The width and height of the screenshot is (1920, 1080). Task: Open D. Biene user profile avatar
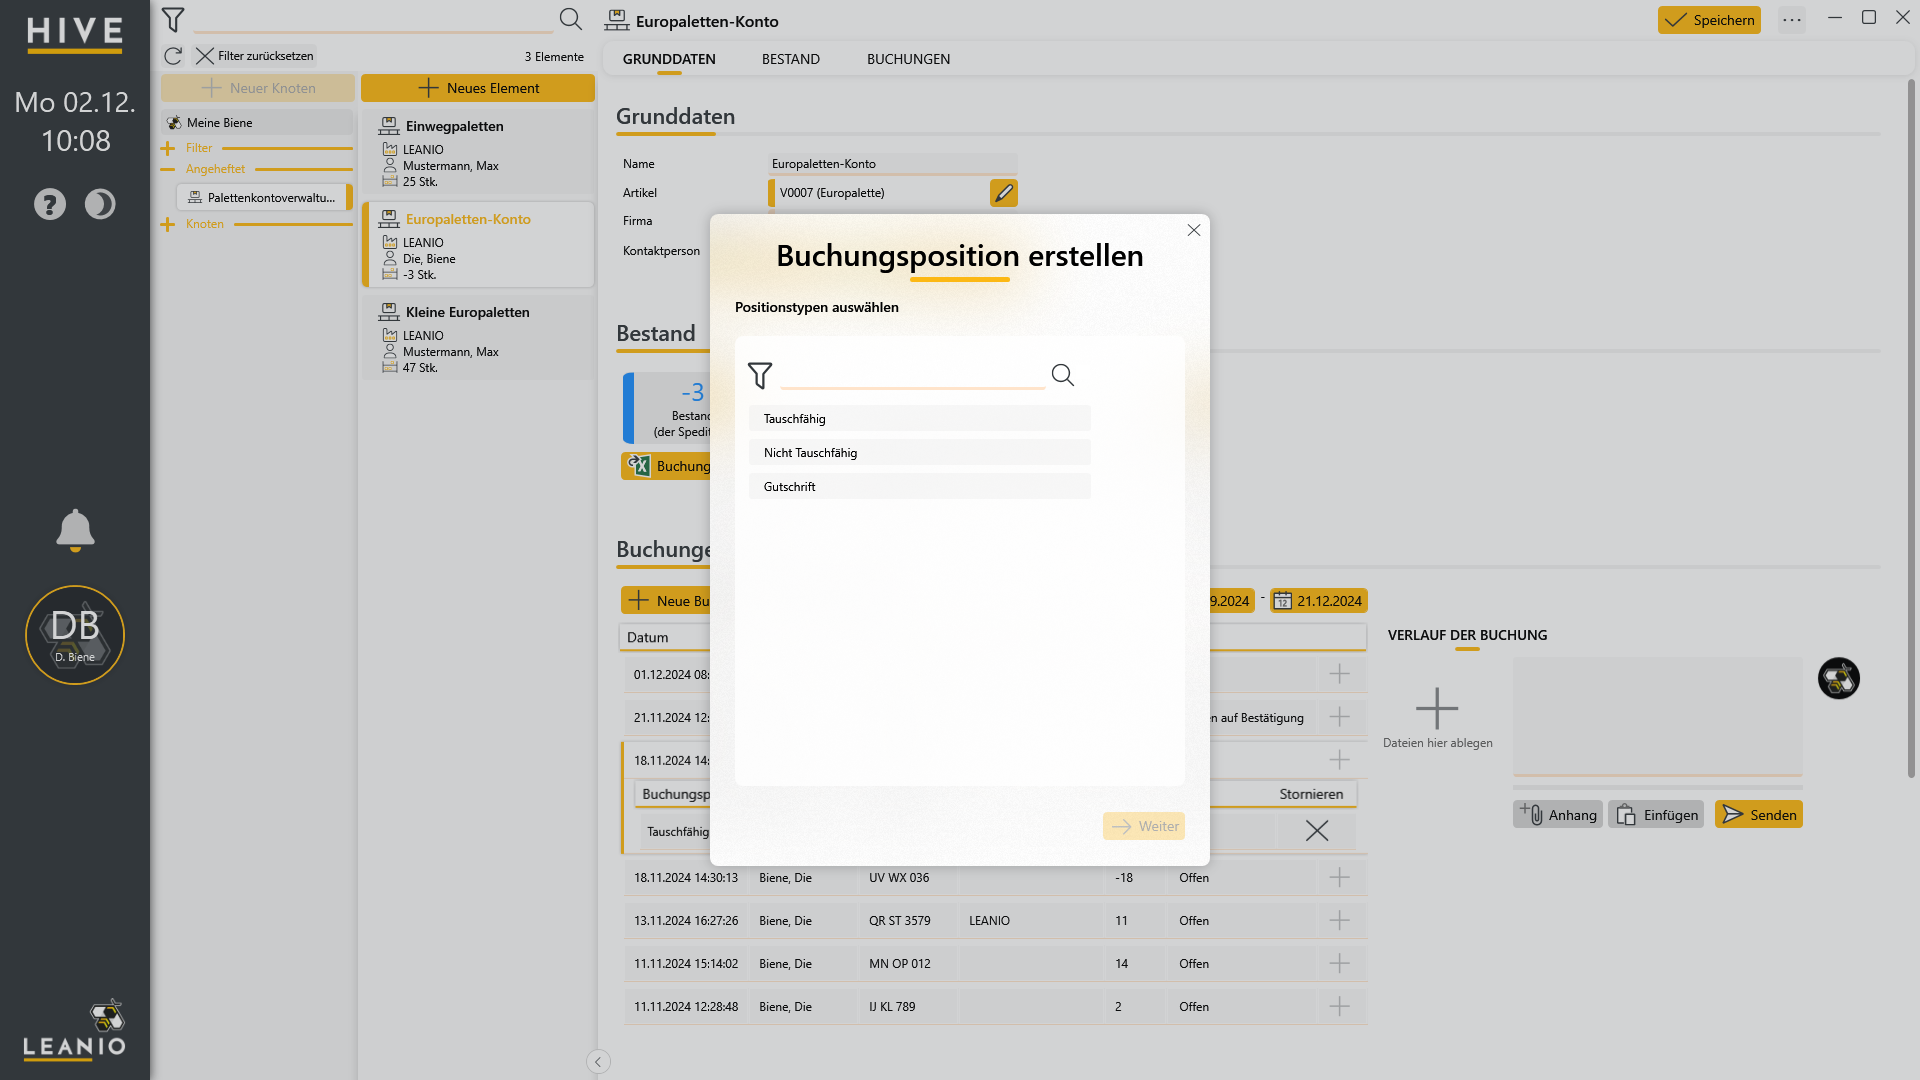click(75, 635)
